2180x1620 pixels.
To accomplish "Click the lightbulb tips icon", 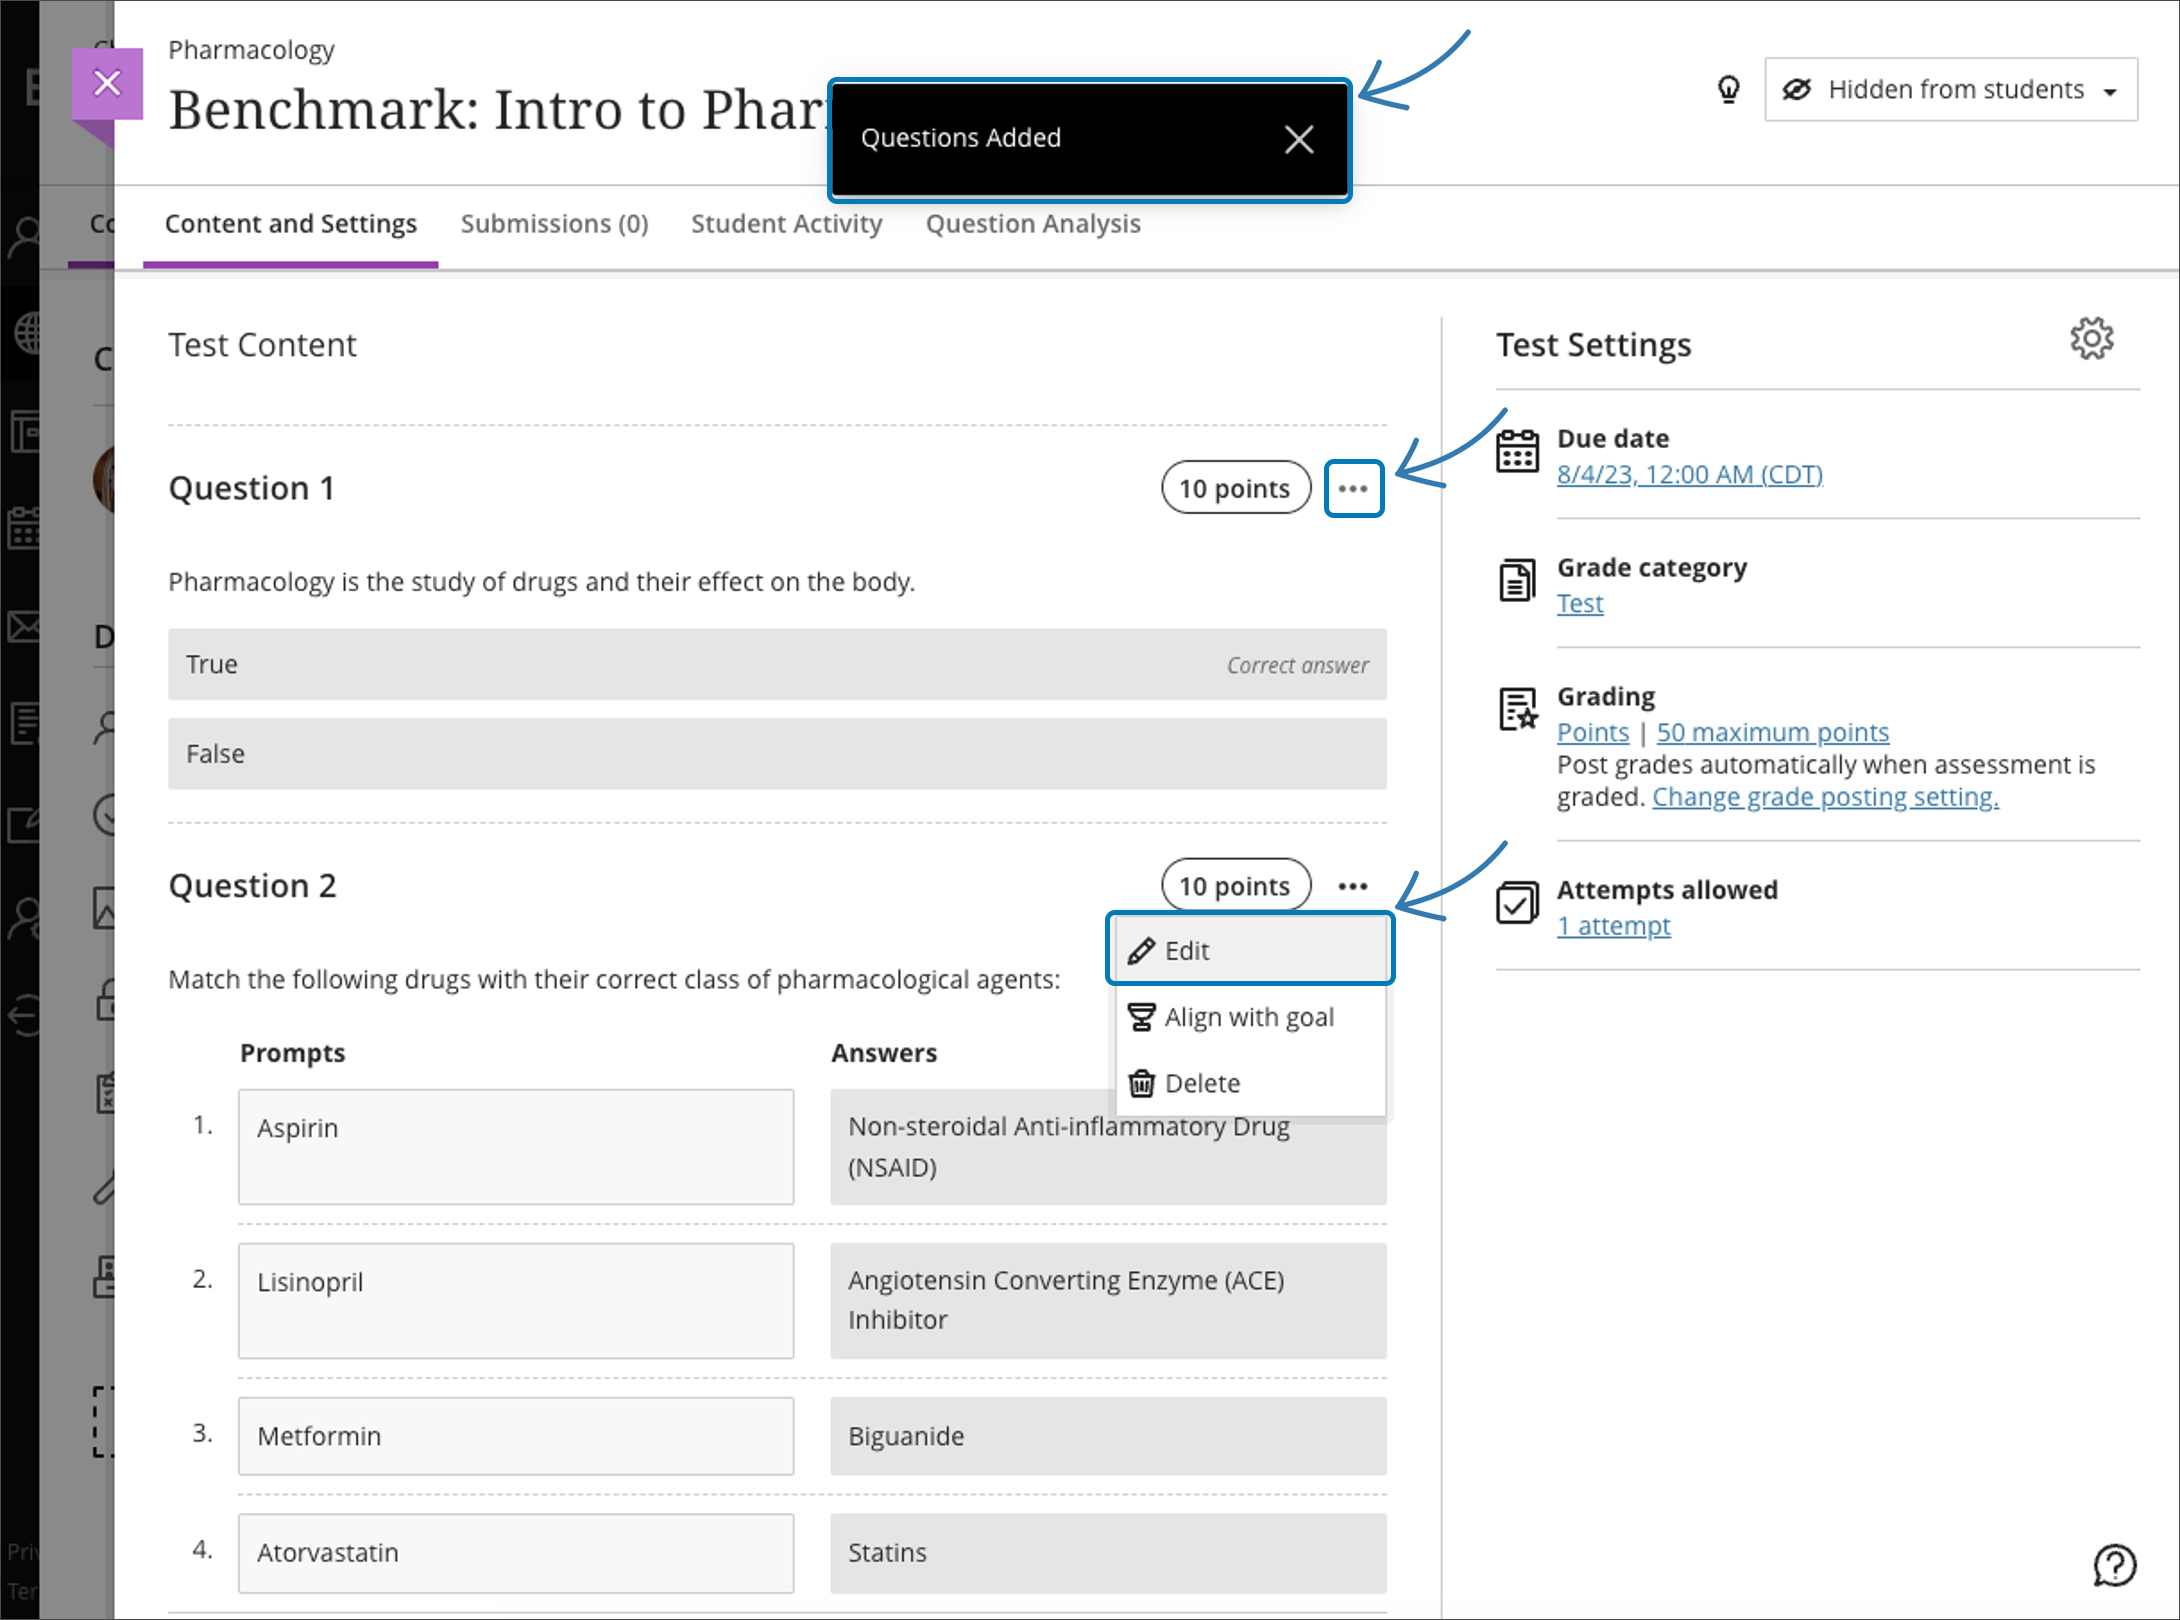I will pyautogui.click(x=1728, y=90).
